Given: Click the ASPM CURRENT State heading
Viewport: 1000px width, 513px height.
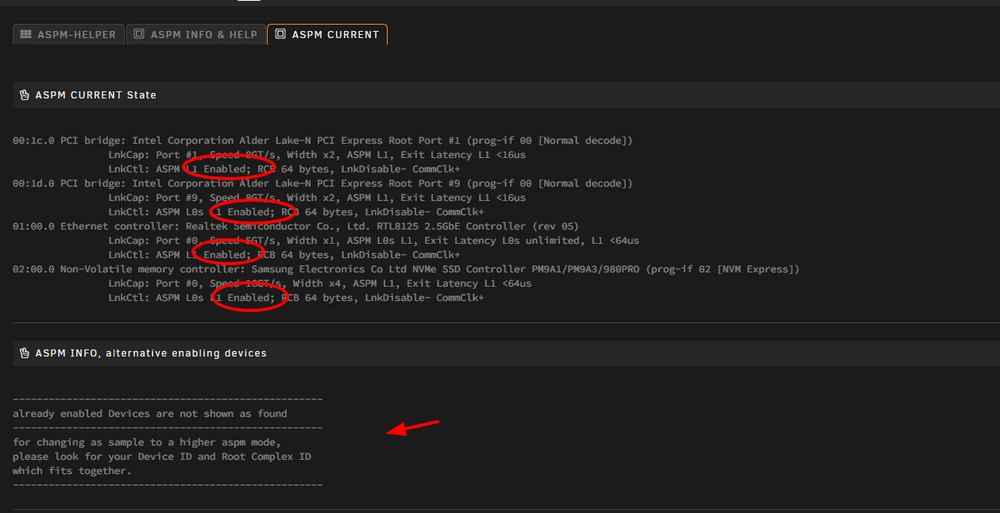Looking at the screenshot, I should 96,95.
